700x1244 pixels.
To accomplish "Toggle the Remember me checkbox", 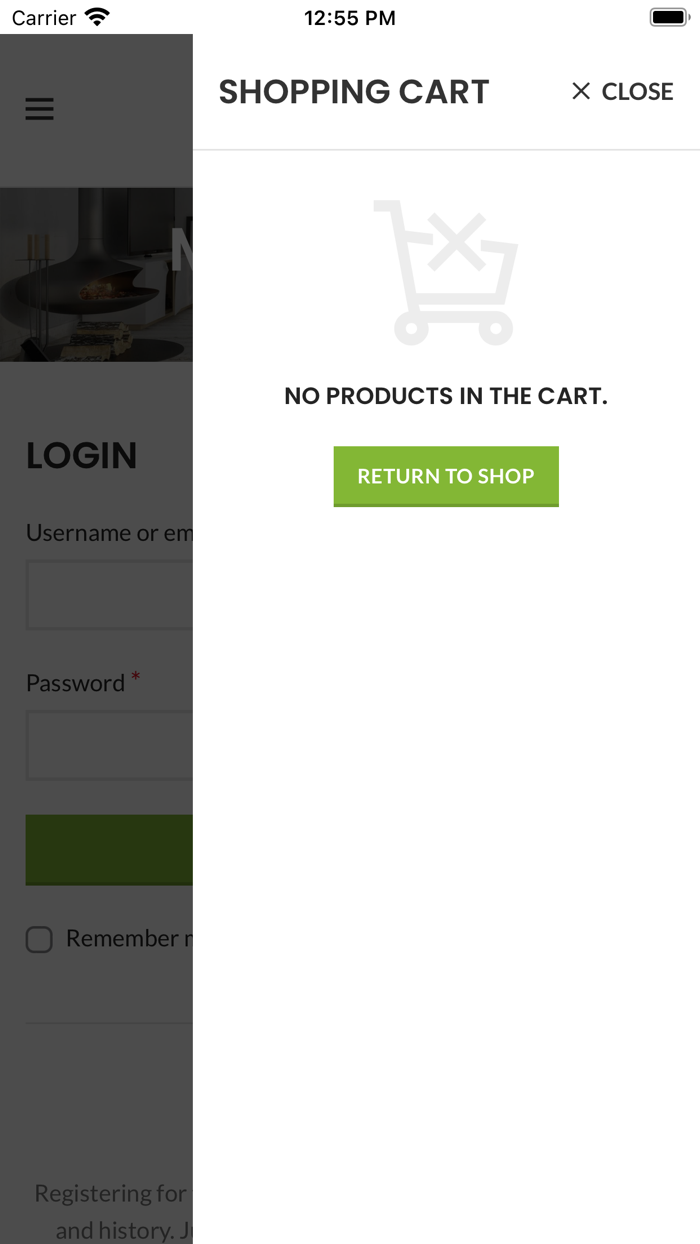I will (39, 939).
